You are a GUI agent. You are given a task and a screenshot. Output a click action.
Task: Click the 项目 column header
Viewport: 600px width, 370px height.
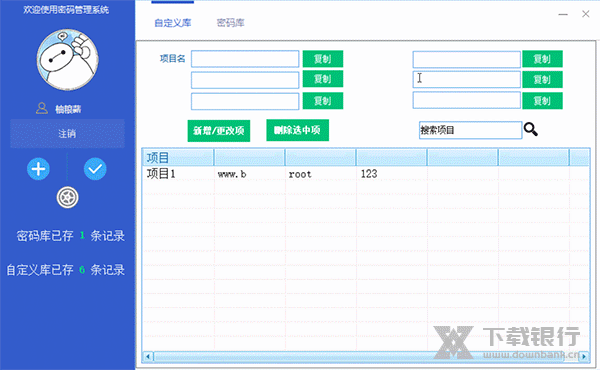point(178,157)
